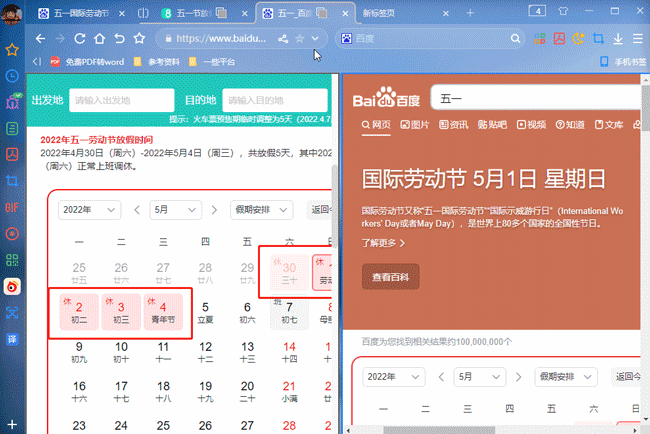Screen dimensions: 650x434
Task: Click the star icon inside address bar
Action: [299, 39]
